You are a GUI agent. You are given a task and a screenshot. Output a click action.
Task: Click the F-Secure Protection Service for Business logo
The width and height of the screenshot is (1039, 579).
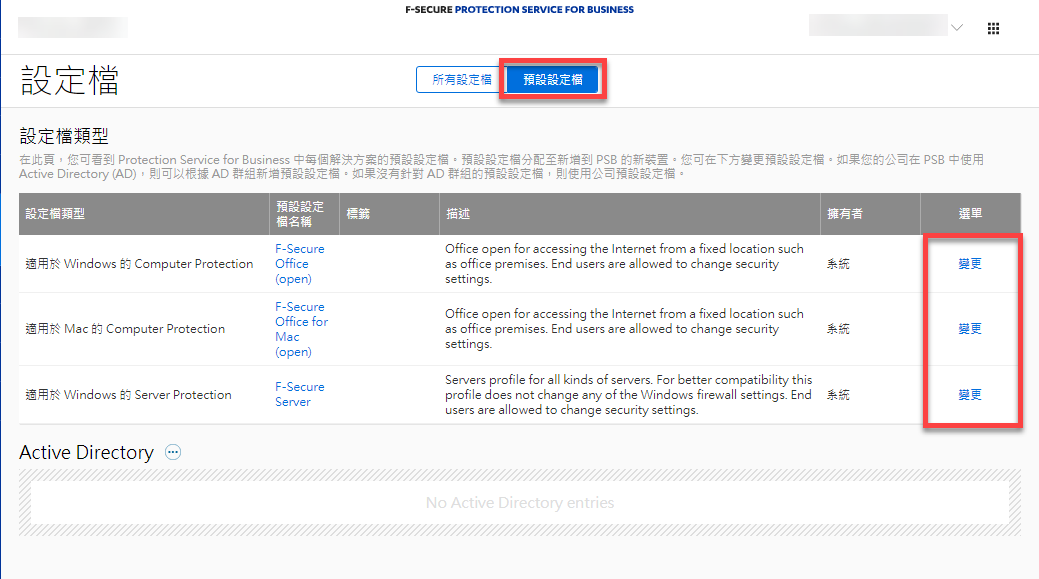pyautogui.click(x=519, y=10)
